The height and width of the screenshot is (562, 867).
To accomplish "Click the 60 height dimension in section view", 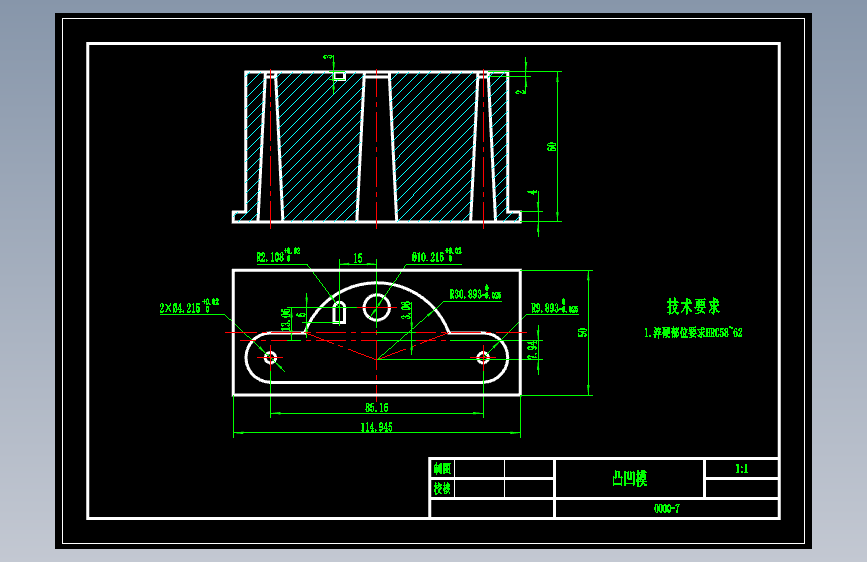I will 551,147.
